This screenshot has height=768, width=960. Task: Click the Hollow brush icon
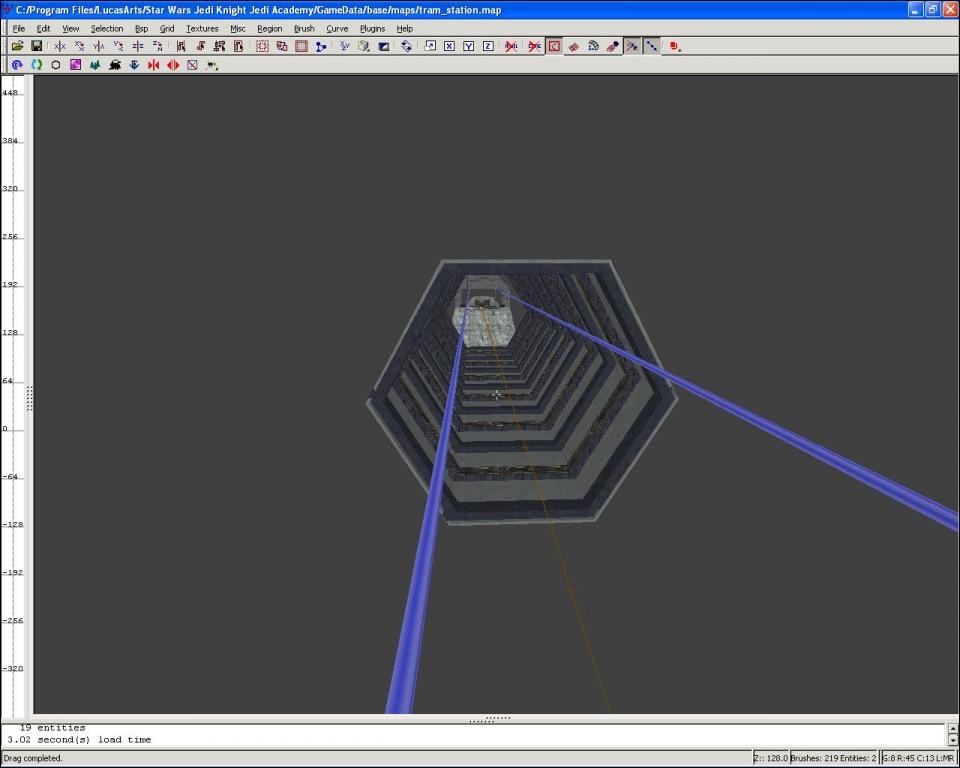[301, 46]
